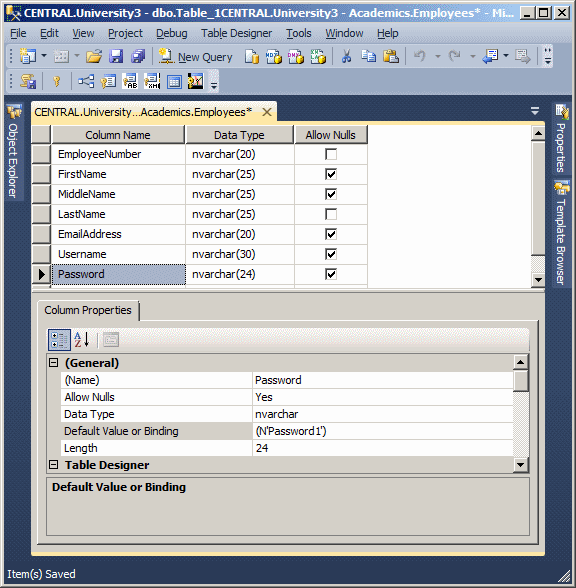Click the Generate Change Script icon
The height and width of the screenshot is (588, 576).
tap(28, 81)
